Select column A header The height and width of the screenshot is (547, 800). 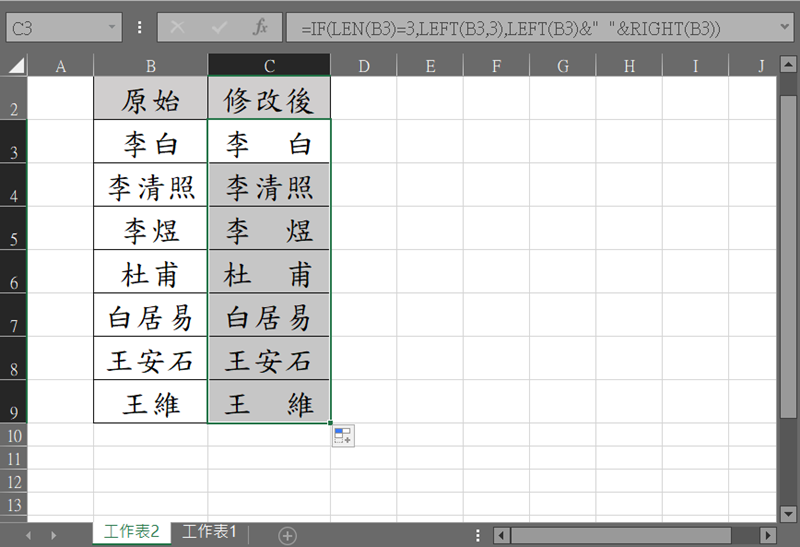tap(61, 66)
